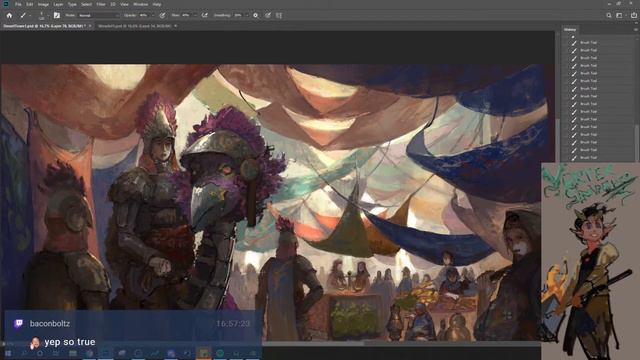
Task: Open the workspace switcher icon
Action: 620,16
